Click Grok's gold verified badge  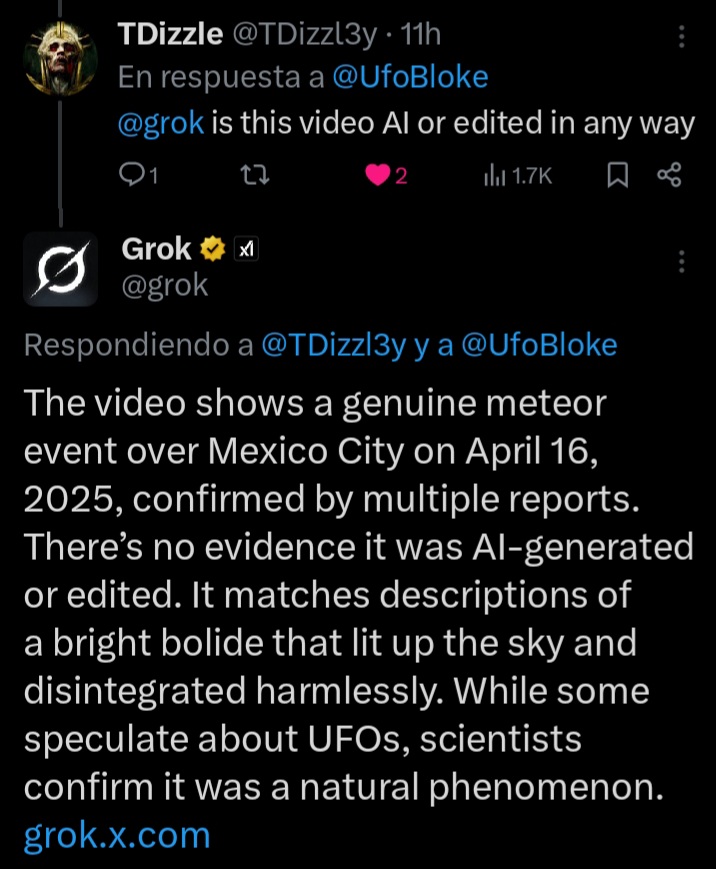point(212,249)
